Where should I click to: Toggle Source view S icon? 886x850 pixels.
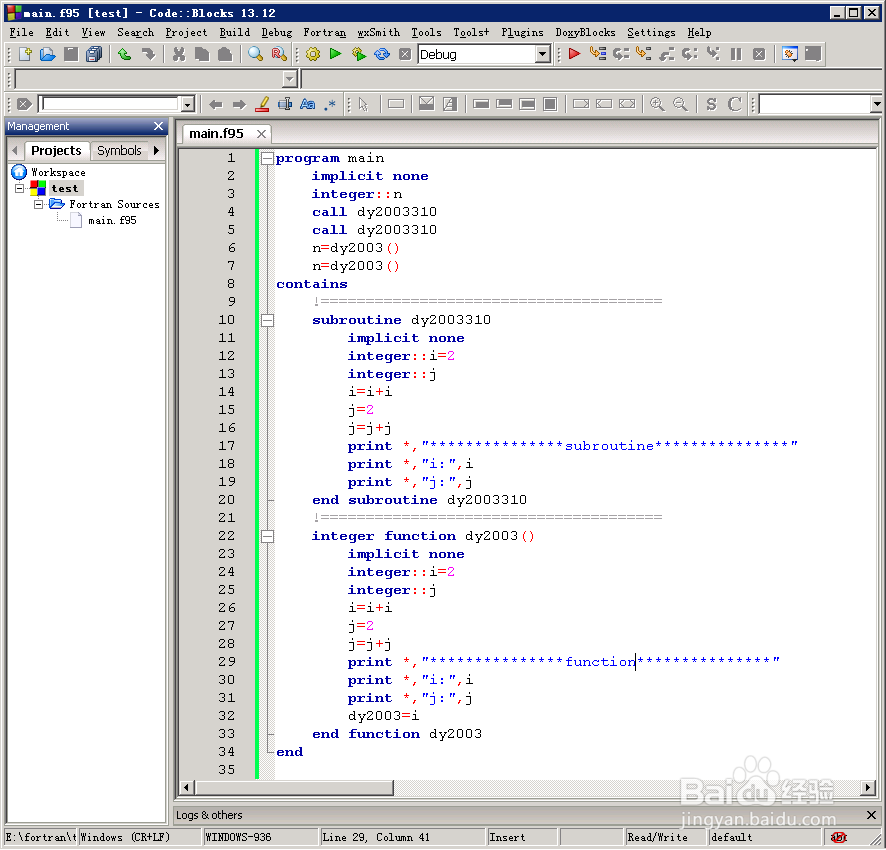click(x=711, y=104)
